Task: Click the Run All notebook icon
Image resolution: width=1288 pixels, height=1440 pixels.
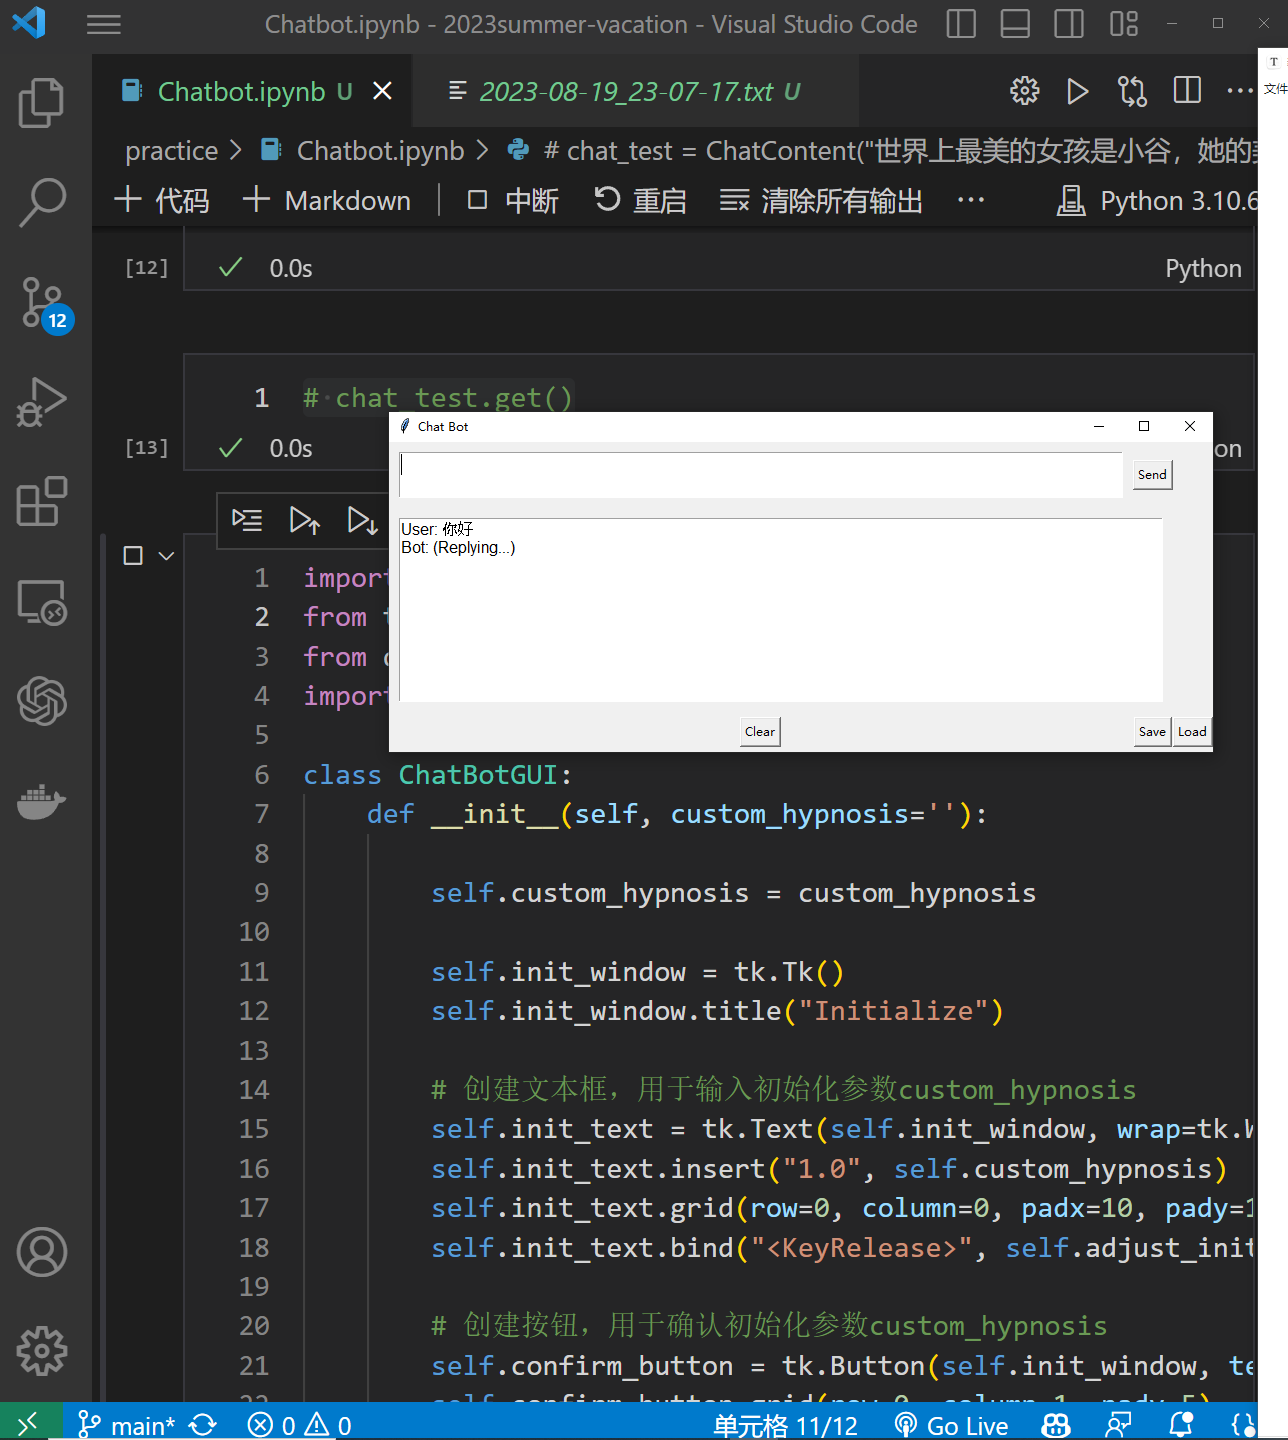Action: tap(1077, 92)
